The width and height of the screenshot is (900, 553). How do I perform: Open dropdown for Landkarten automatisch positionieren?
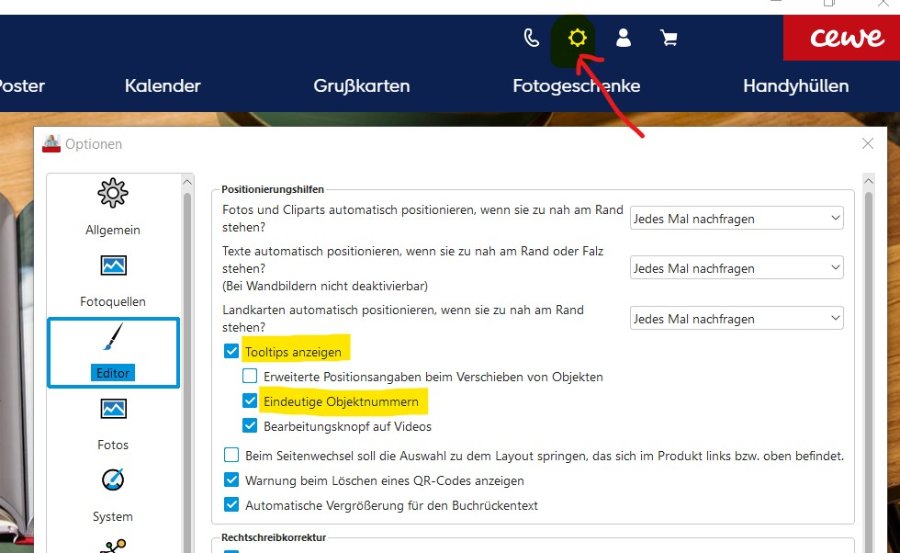[736, 318]
